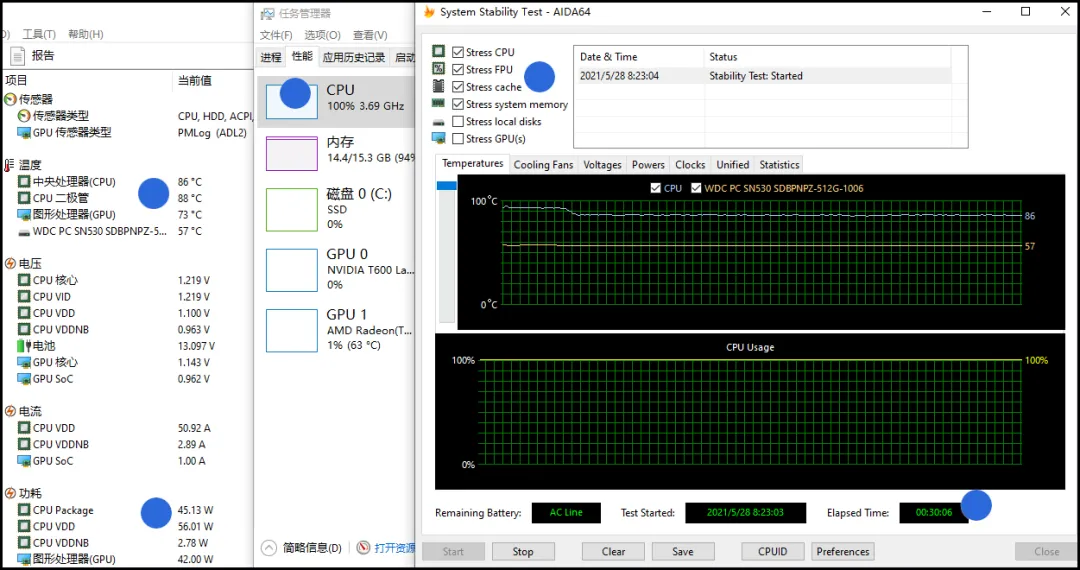
Task: Click the 打开资源 link in Task Manager
Action: click(395, 548)
